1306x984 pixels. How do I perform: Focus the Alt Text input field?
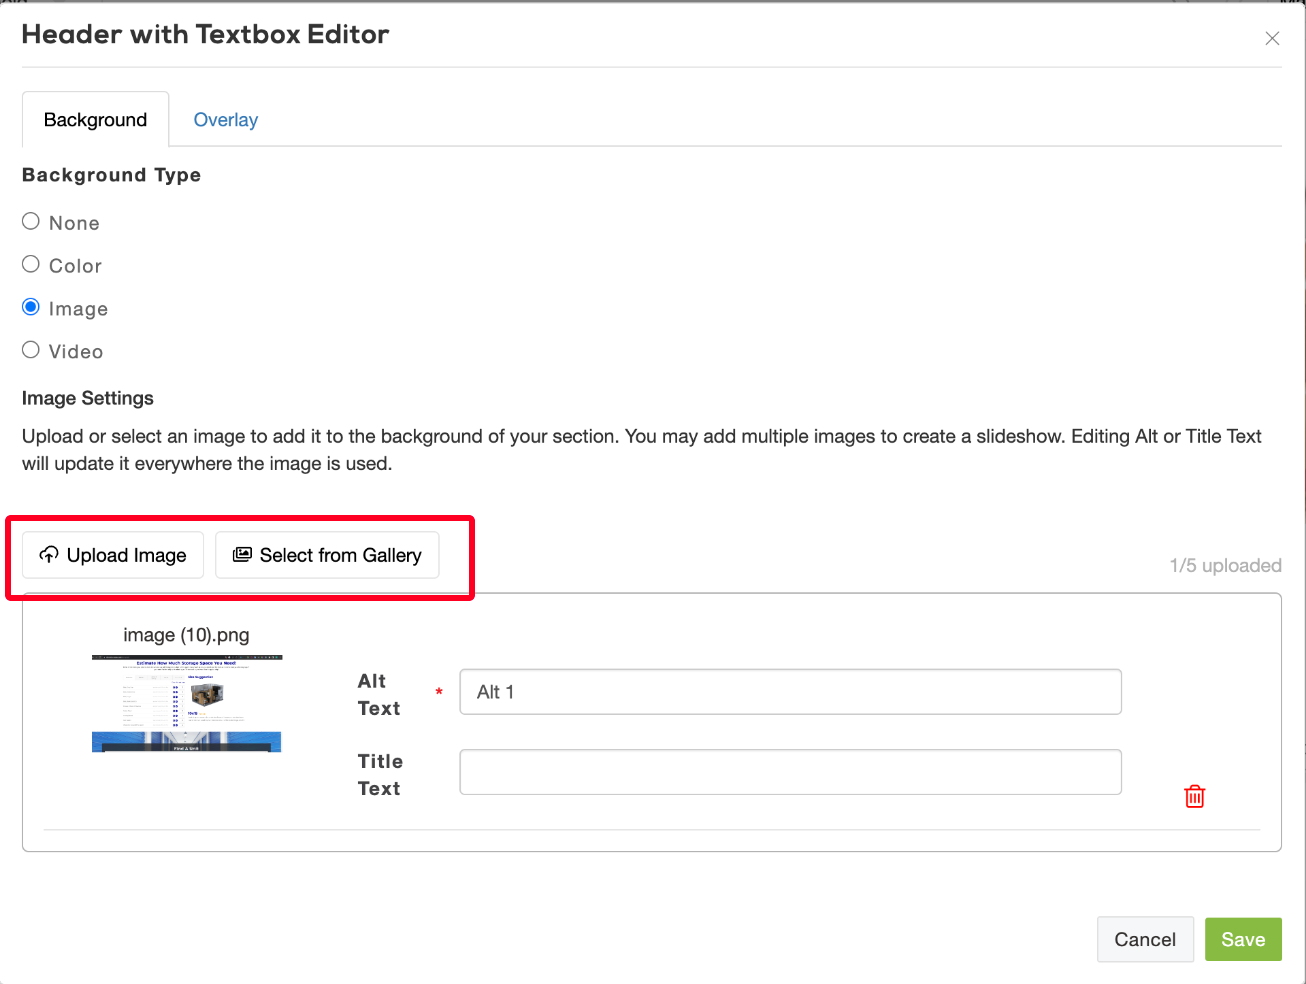pos(790,692)
